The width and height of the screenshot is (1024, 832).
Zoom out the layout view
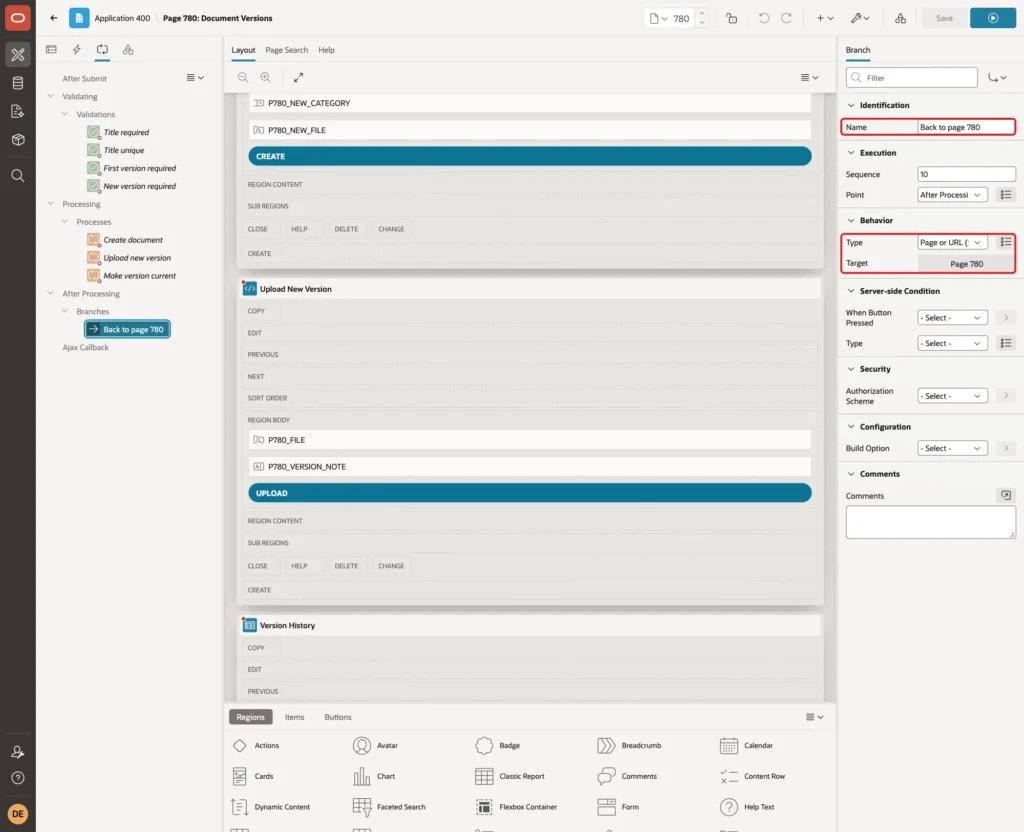coord(243,77)
